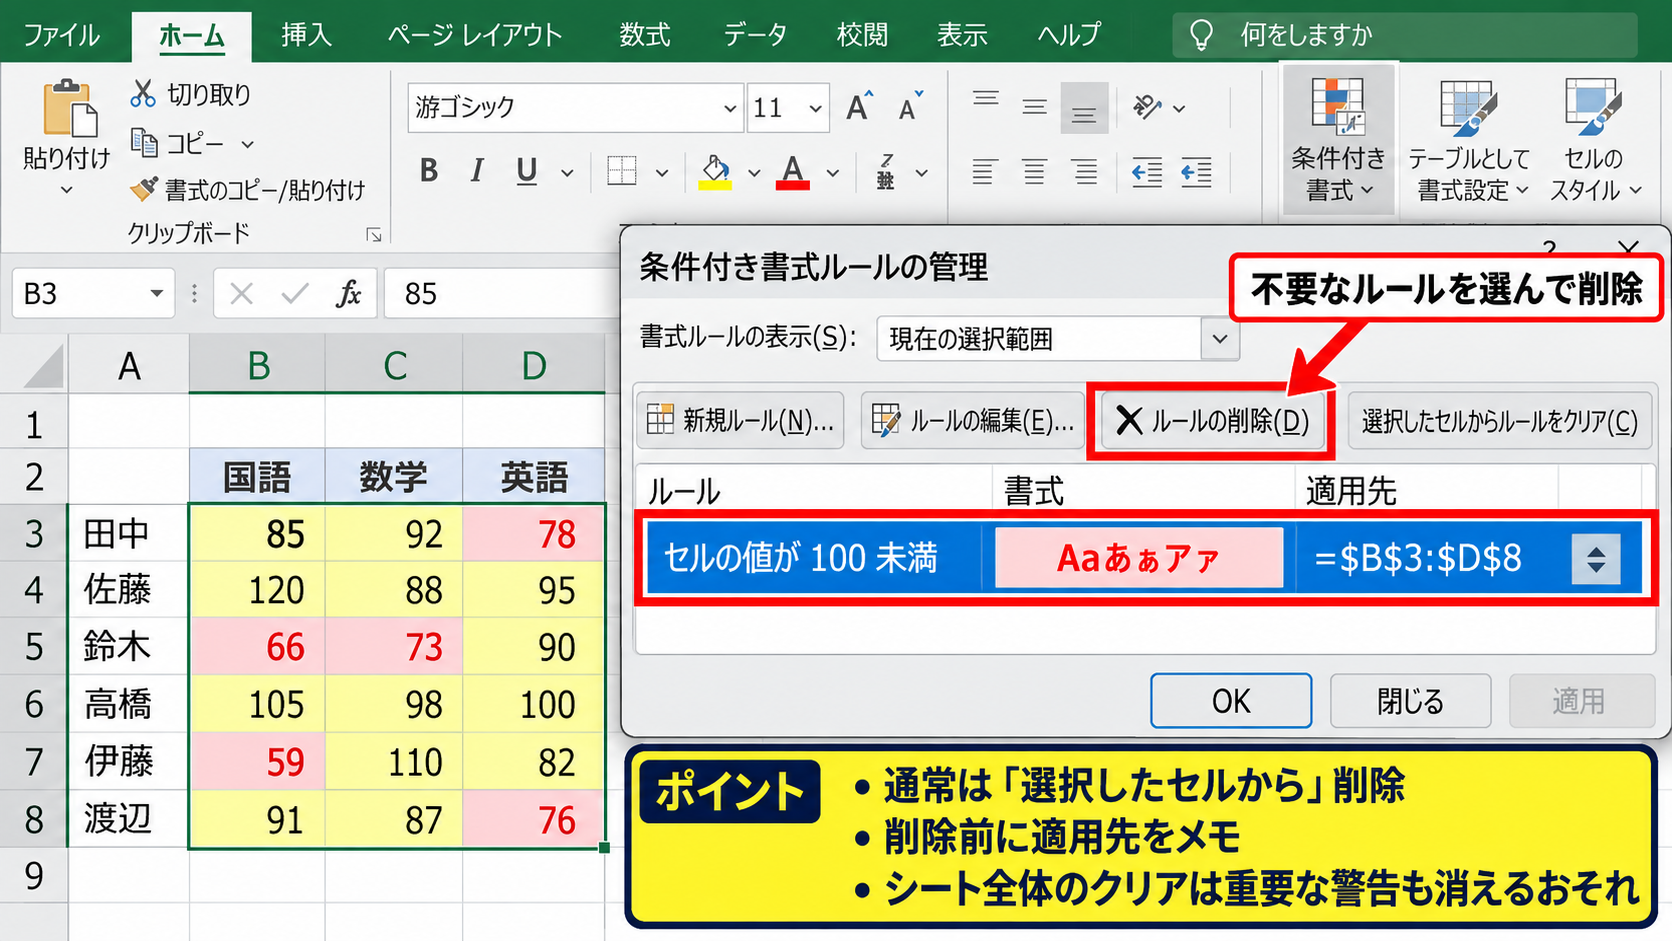Click ルールの編集(E) button

pos(974,420)
